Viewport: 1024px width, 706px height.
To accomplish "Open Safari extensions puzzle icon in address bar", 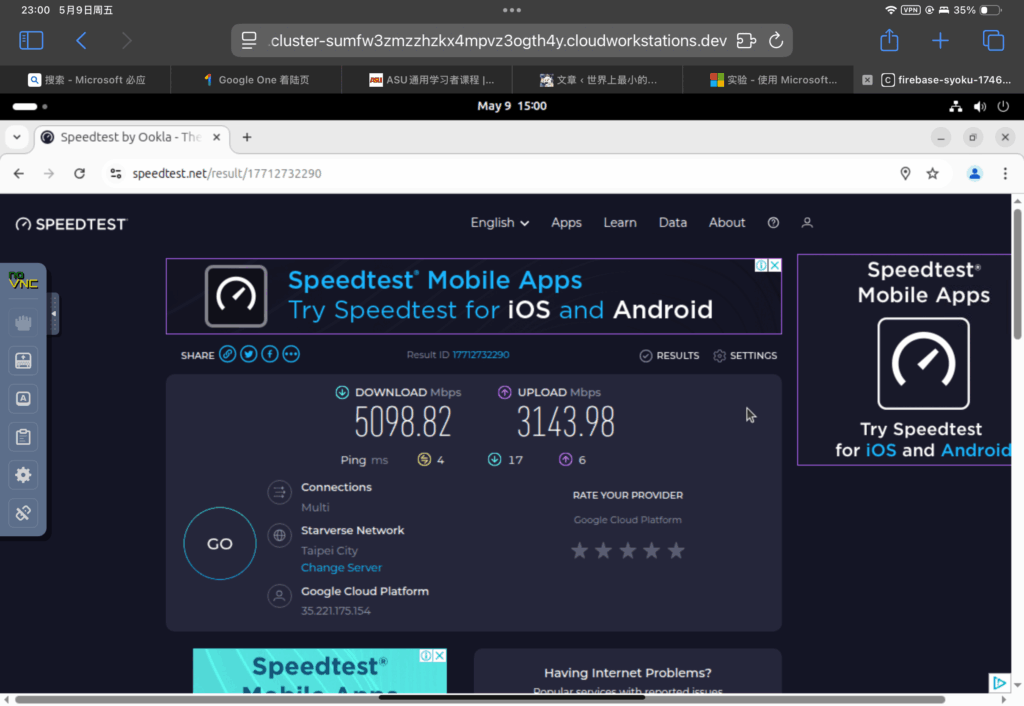I will tap(746, 40).
